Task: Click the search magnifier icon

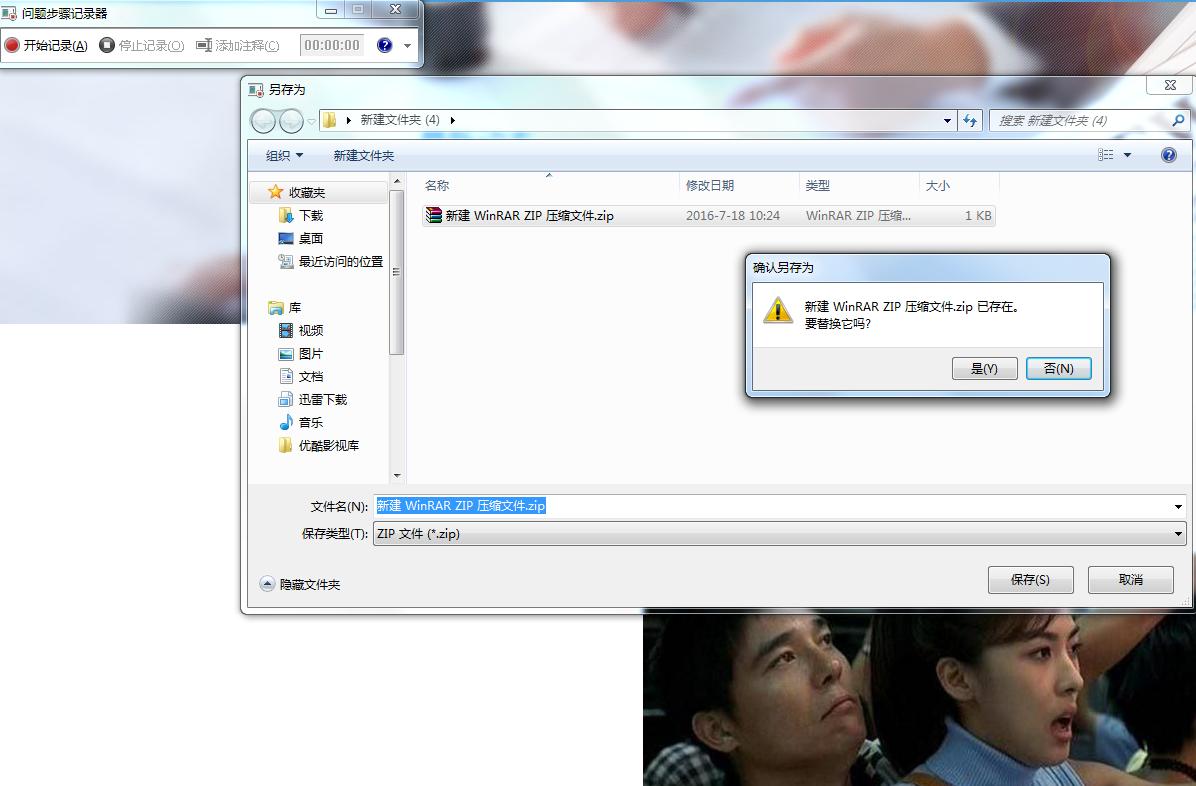Action: [x=1179, y=120]
